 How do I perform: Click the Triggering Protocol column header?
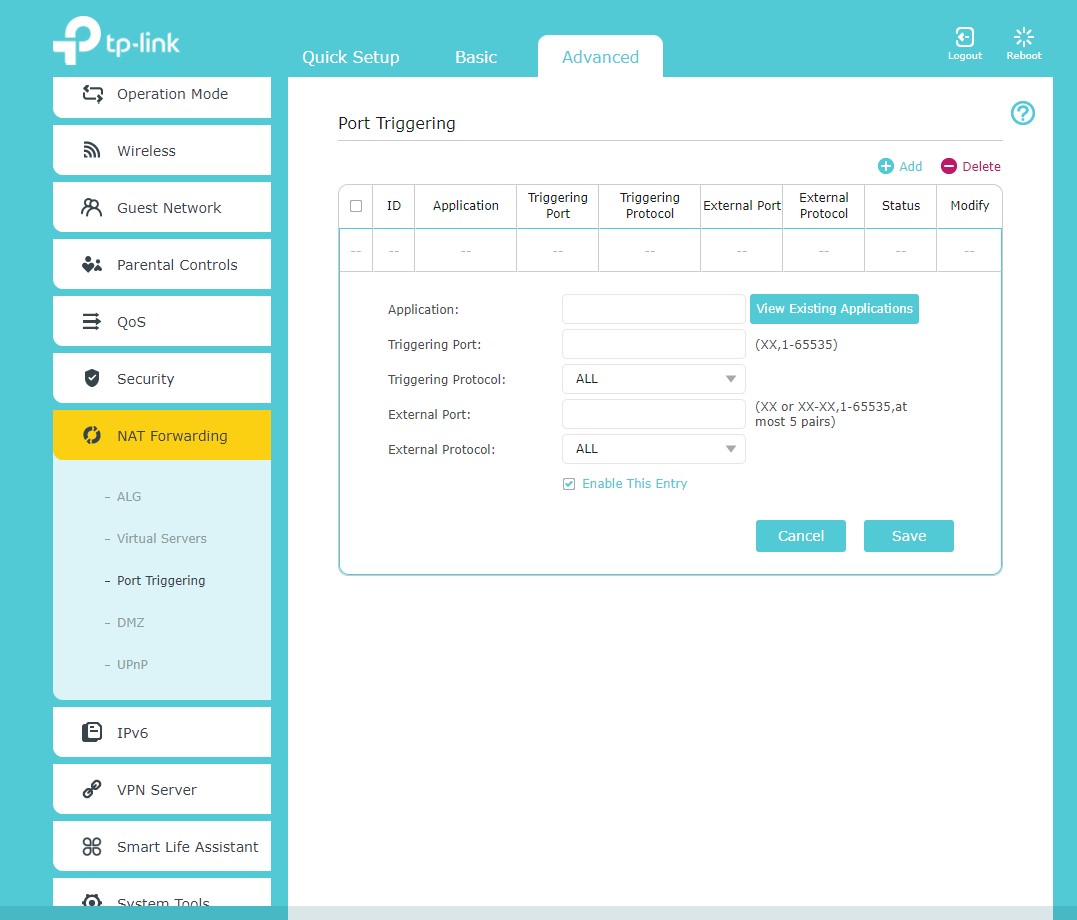point(649,205)
